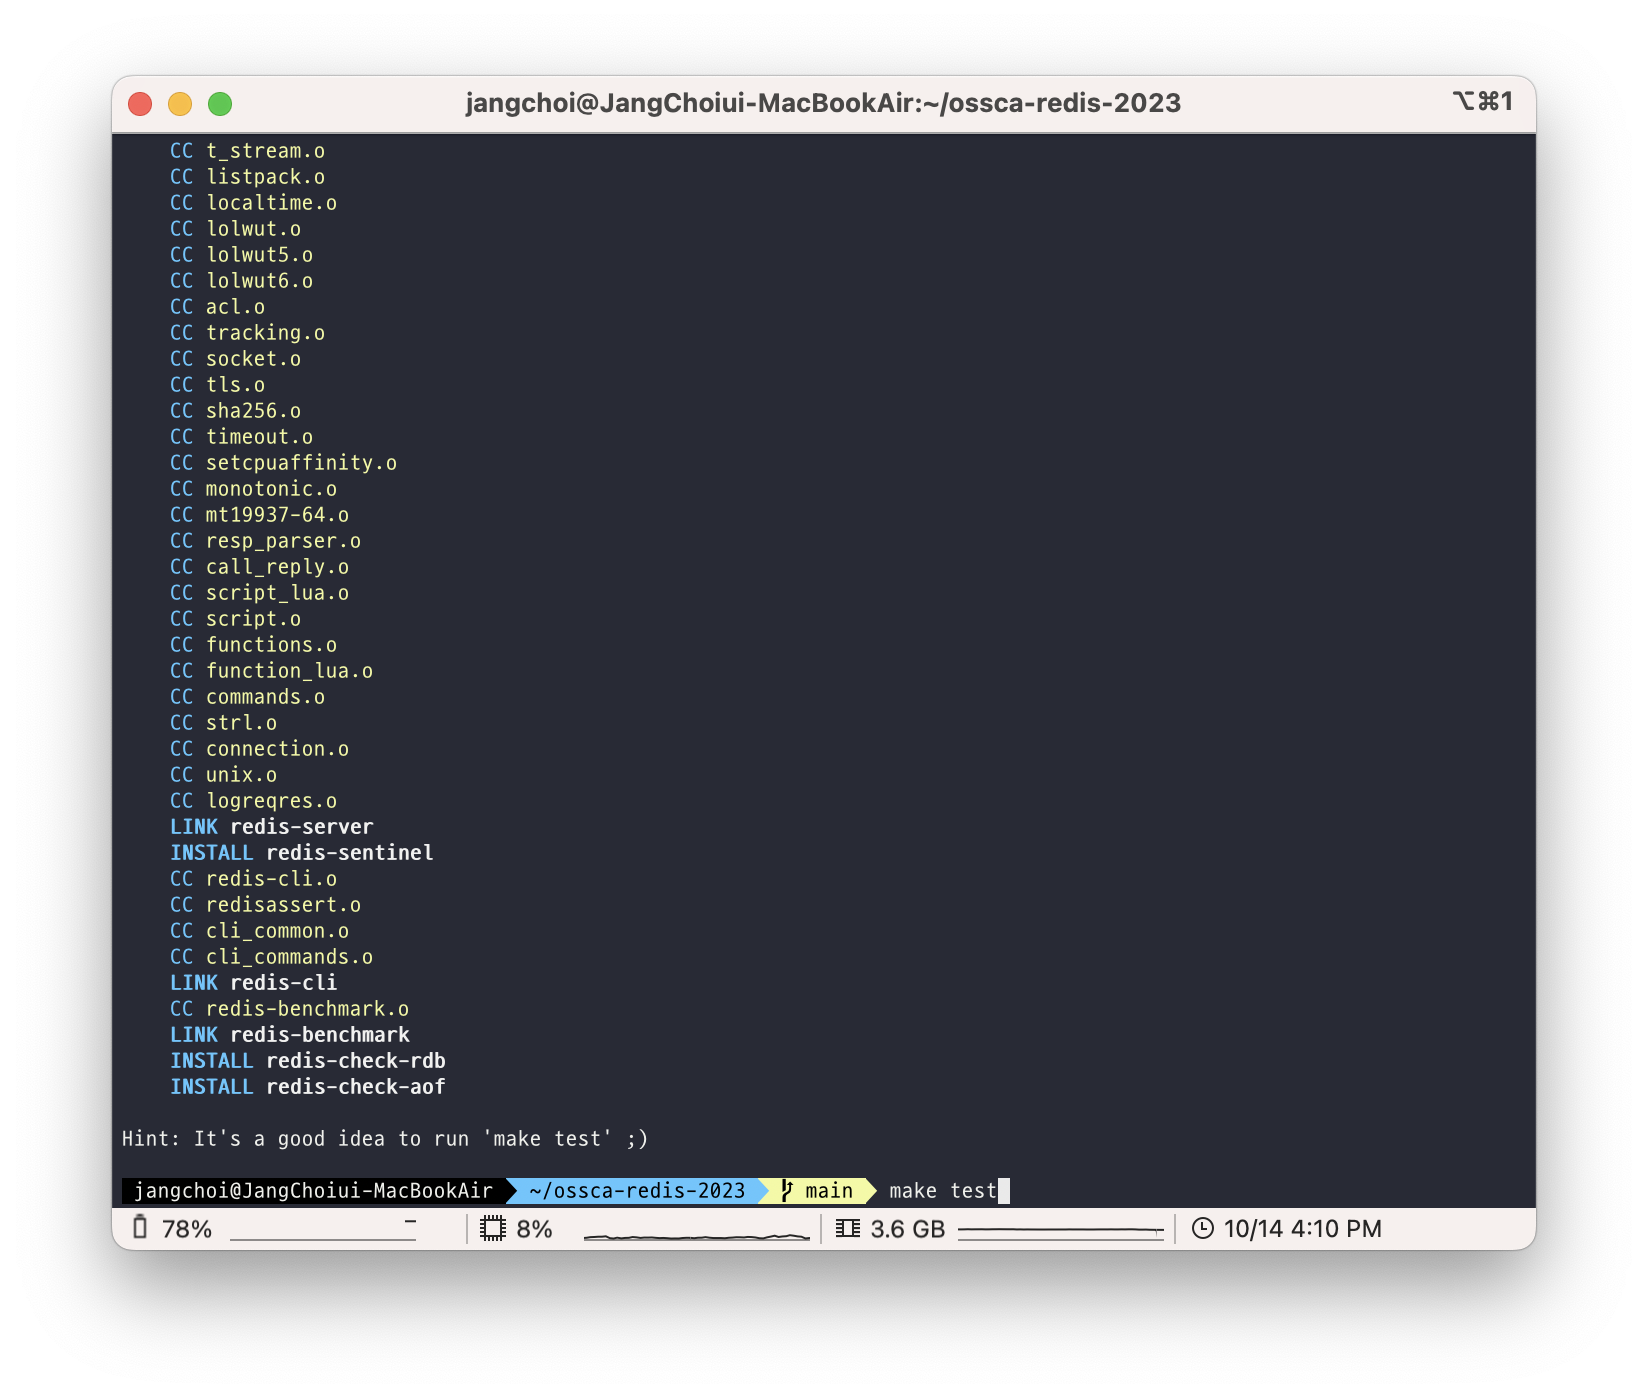
Task: Click the red close window button
Action: (140, 104)
